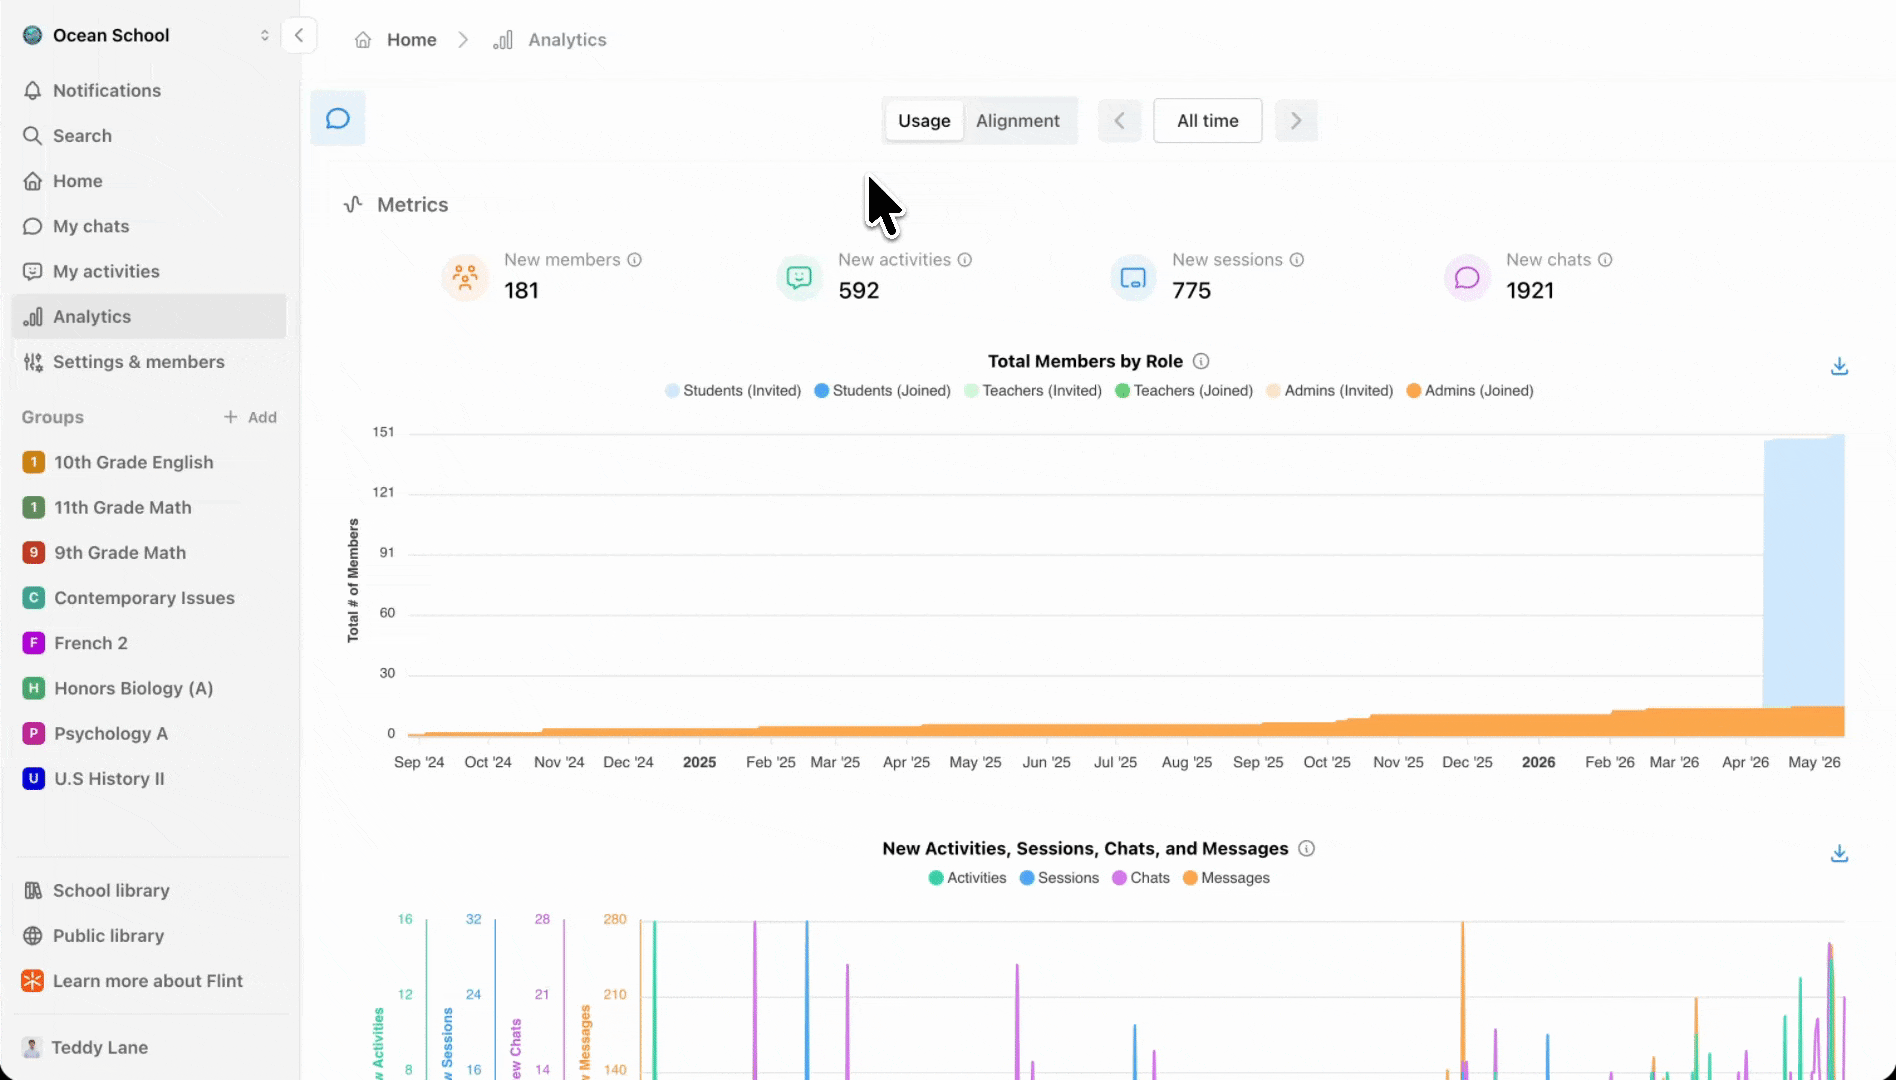Open the School library
Screen dimensions: 1896x1080
(x=149, y=890)
